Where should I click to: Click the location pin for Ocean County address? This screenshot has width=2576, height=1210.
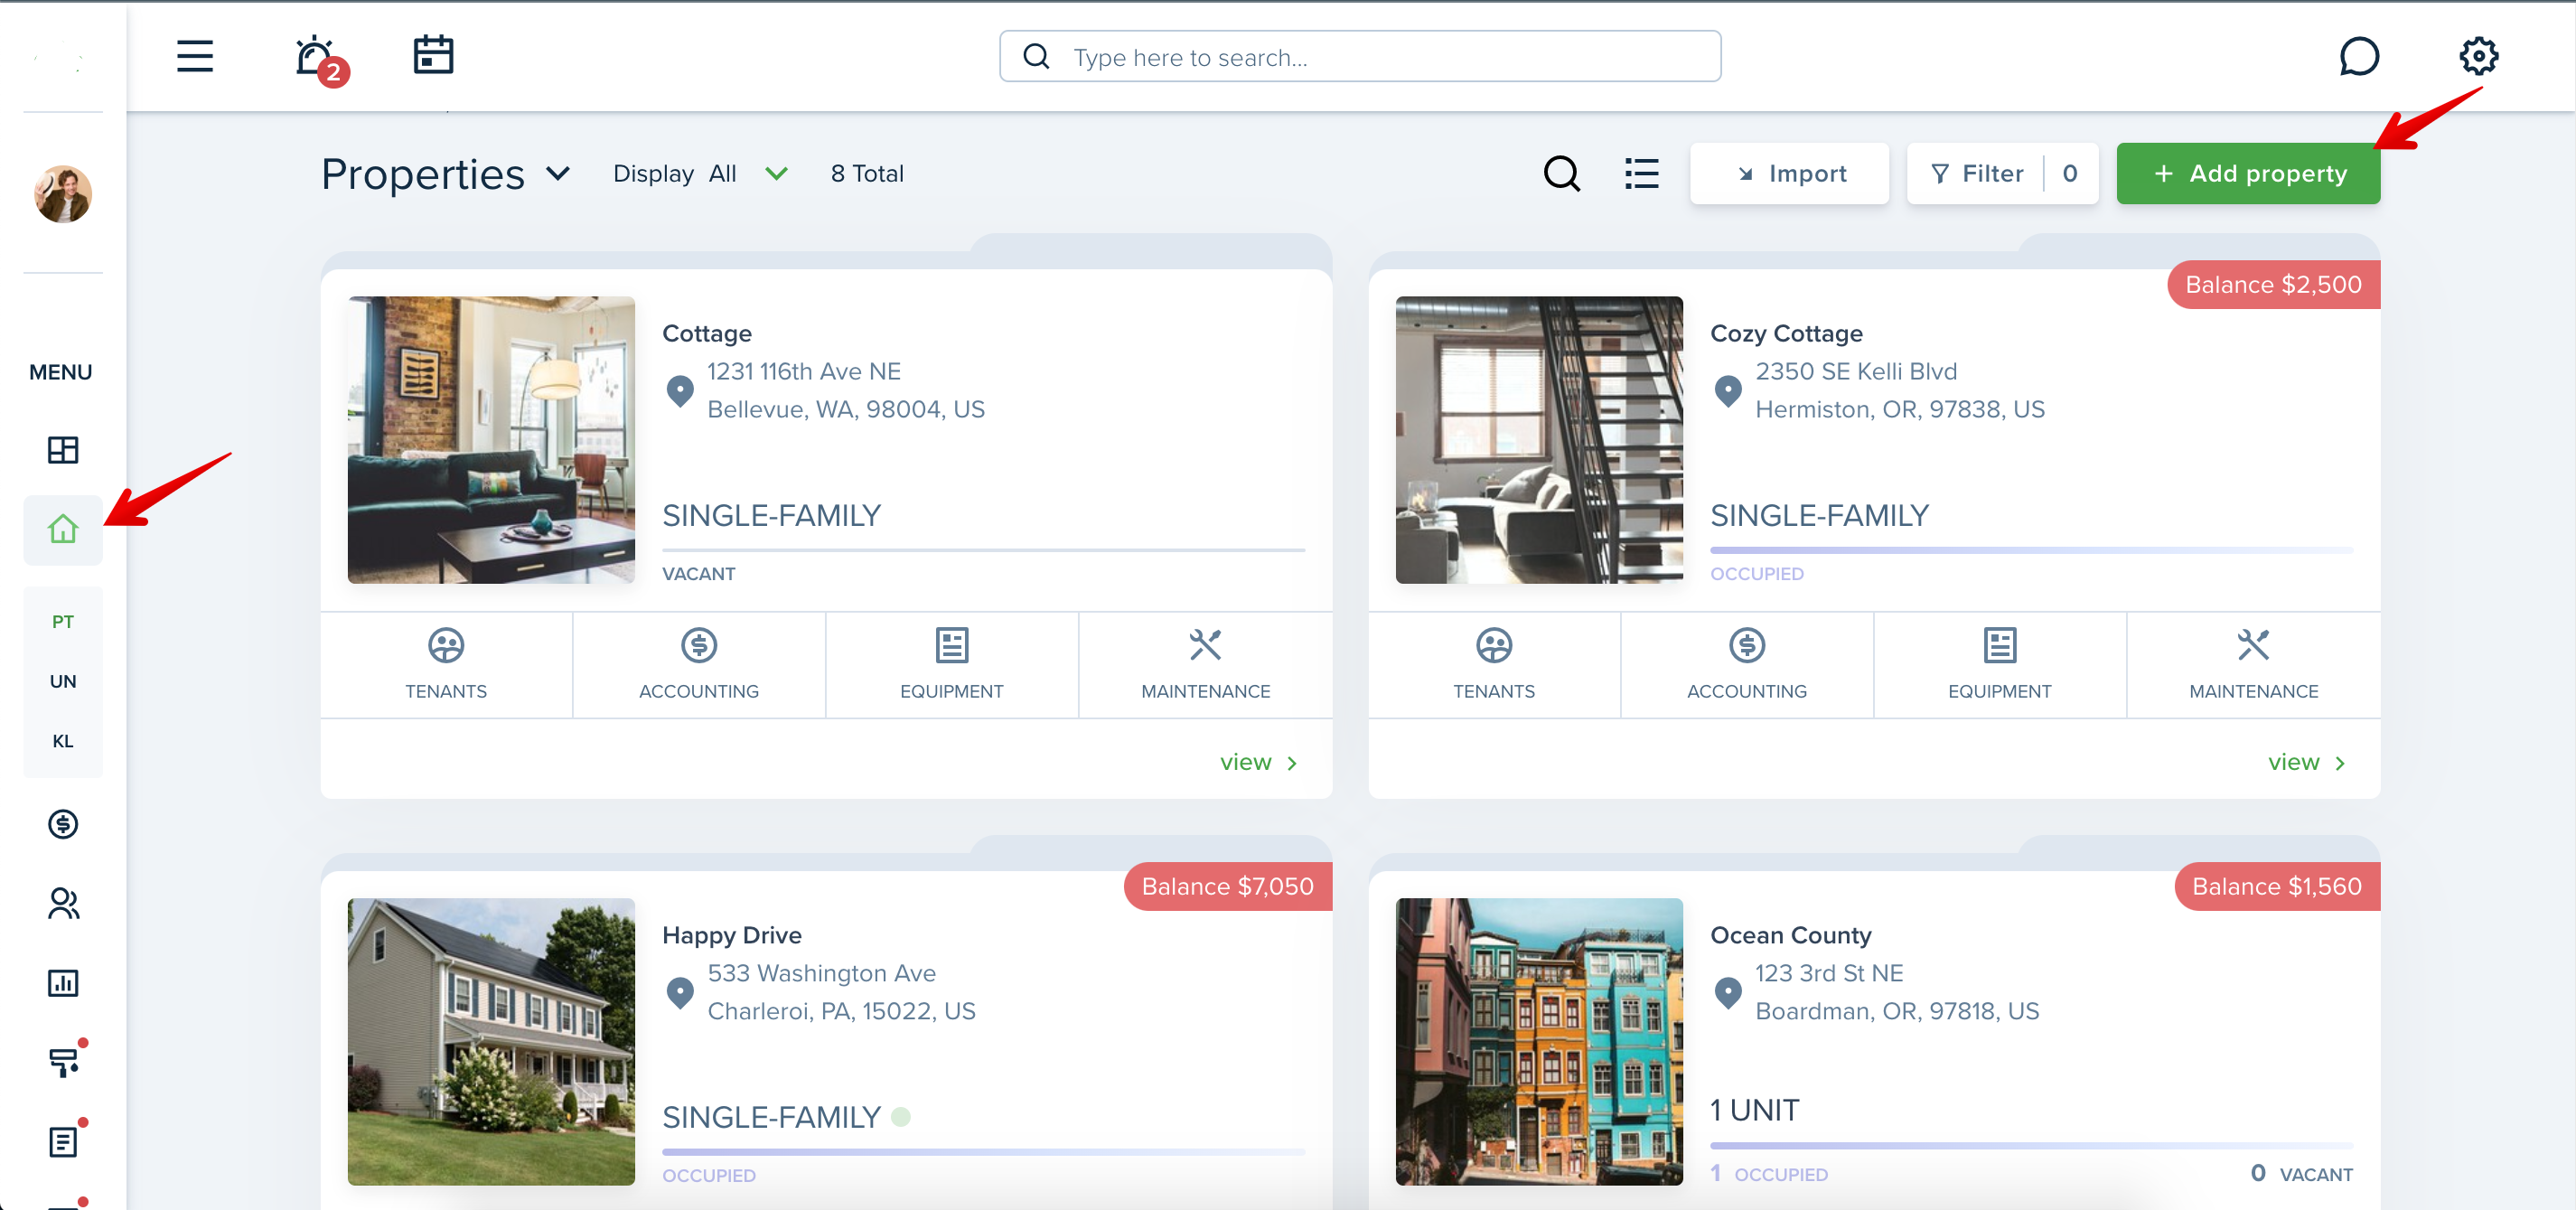pos(1728,993)
